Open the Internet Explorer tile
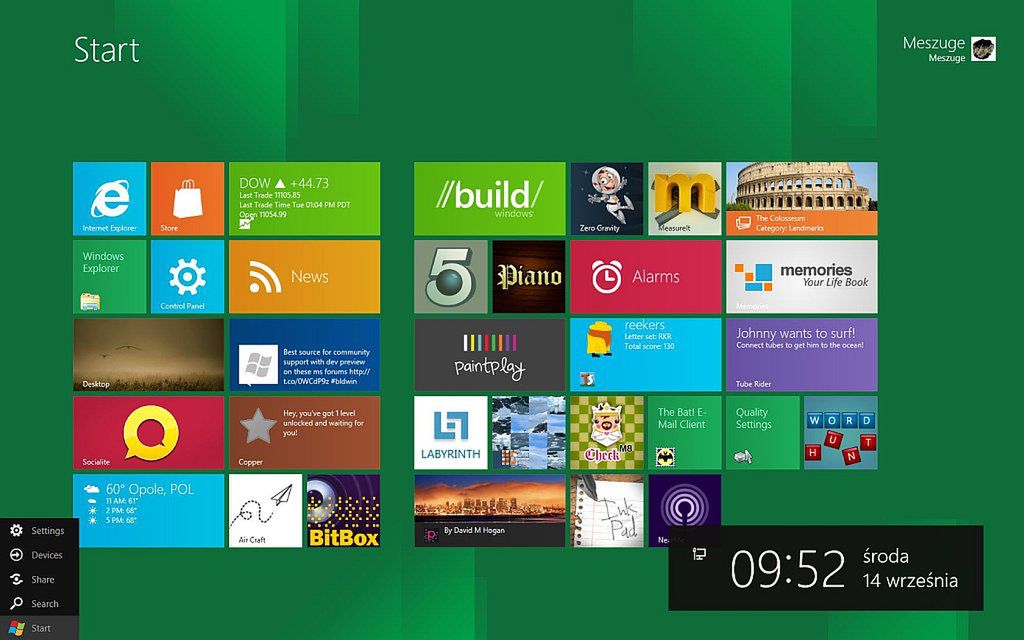 (109, 199)
